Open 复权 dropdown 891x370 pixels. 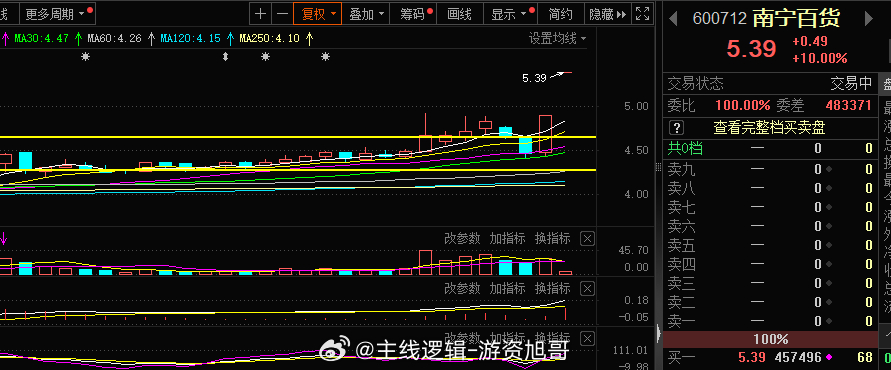318,14
